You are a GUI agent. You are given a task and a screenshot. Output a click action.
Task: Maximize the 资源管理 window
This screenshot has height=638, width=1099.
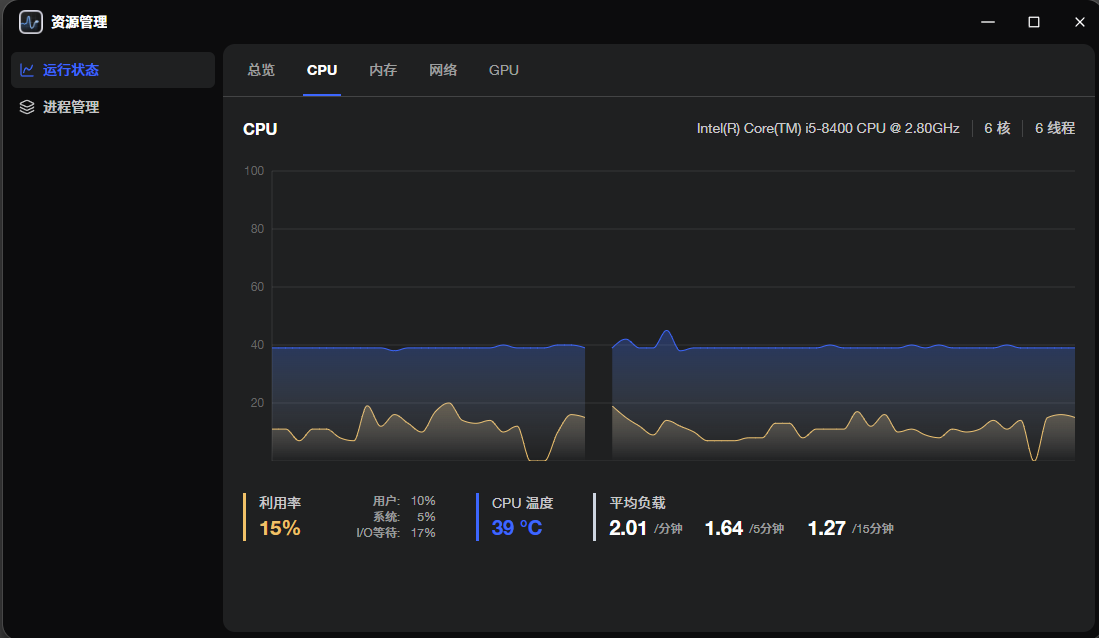pyautogui.click(x=1033, y=22)
